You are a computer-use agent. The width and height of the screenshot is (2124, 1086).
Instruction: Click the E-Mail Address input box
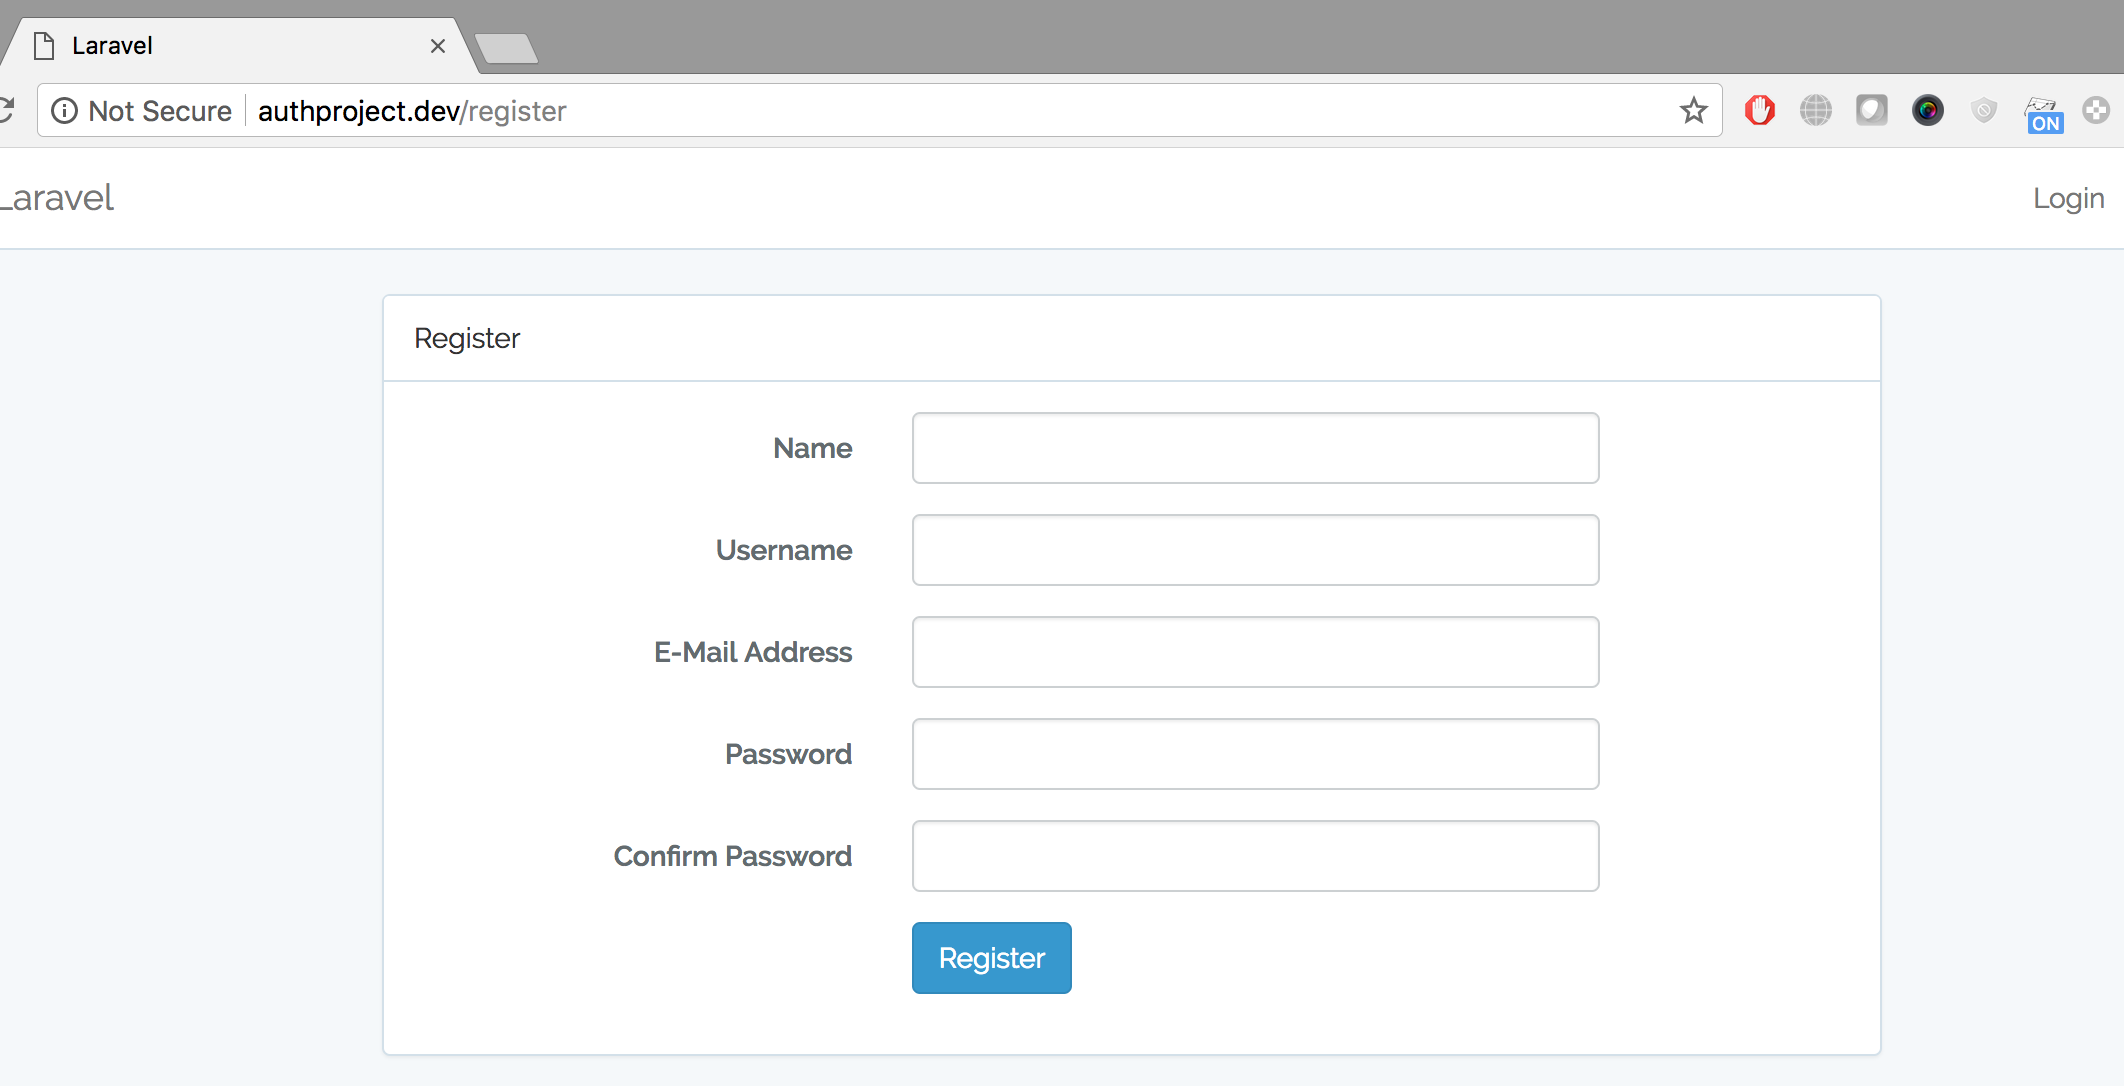click(x=1255, y=652)
